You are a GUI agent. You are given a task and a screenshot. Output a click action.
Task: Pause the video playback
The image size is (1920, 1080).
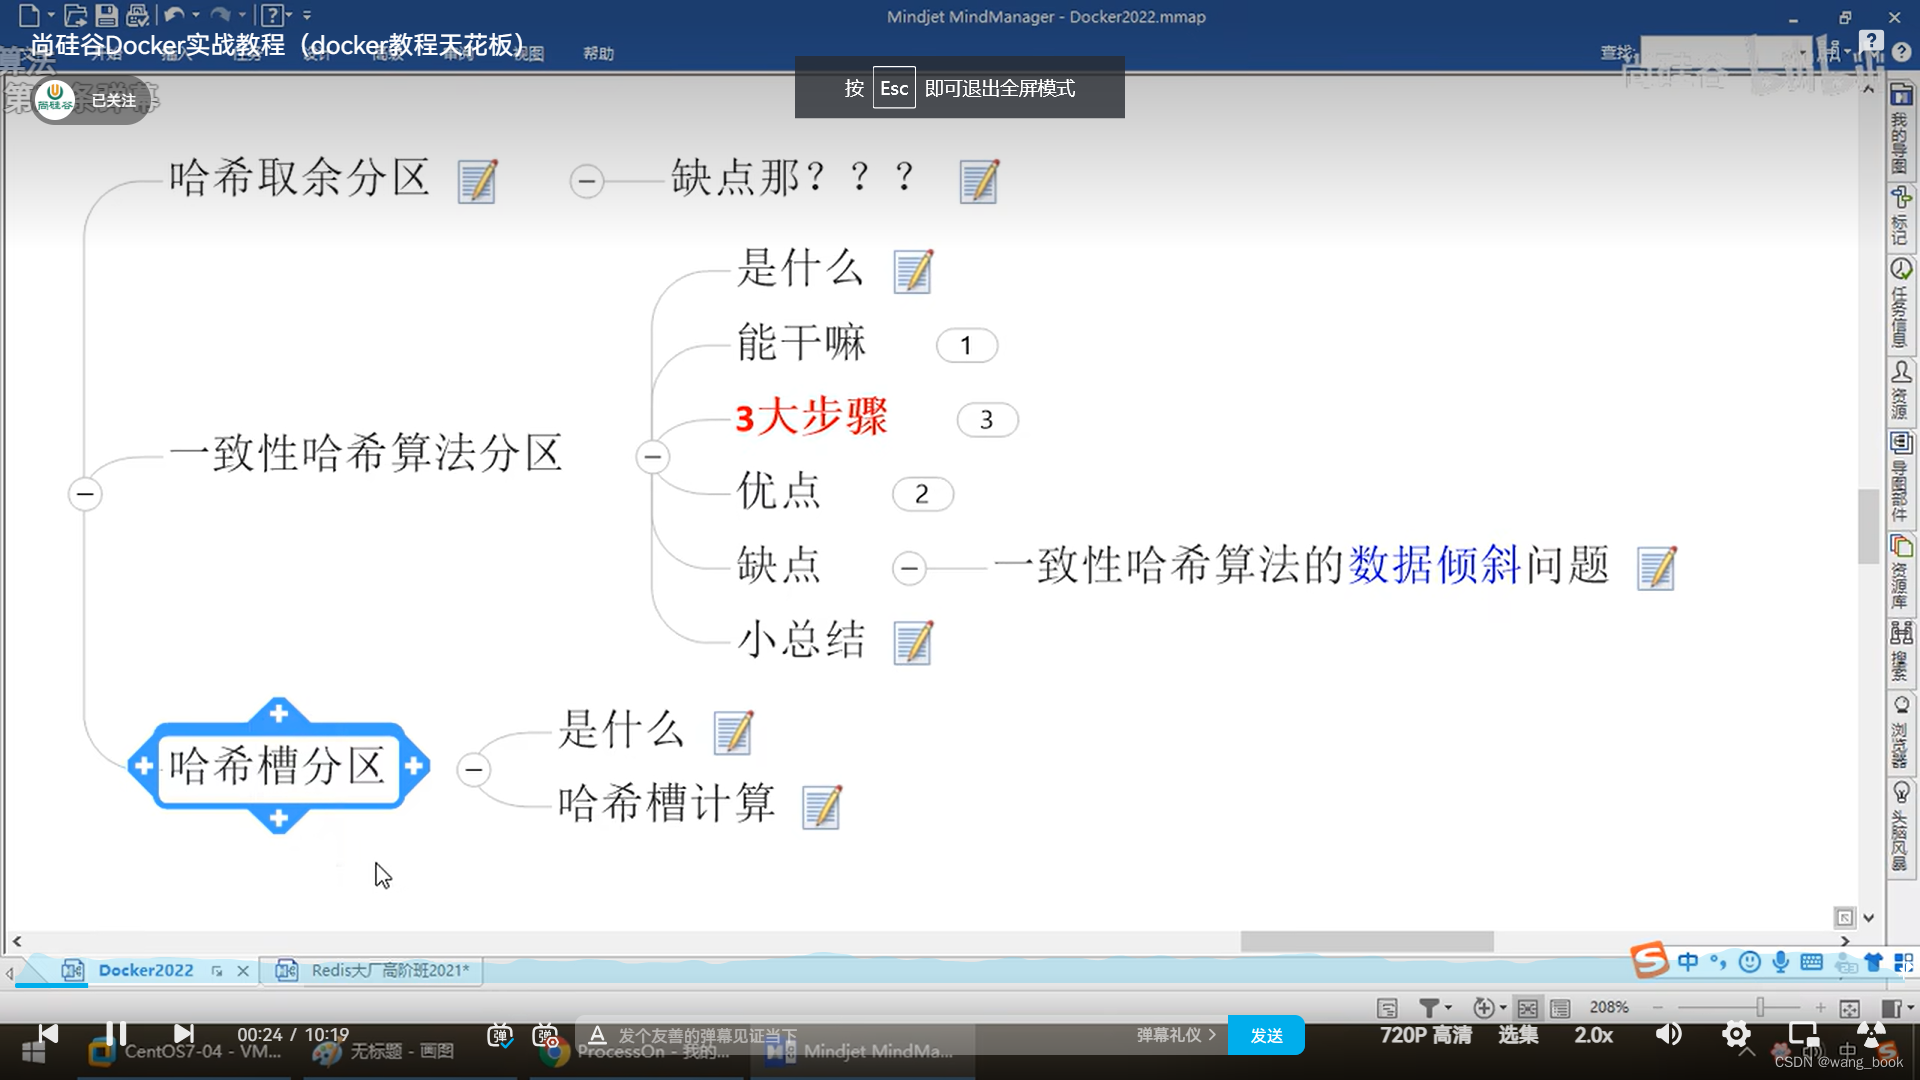pos(115,1034)
